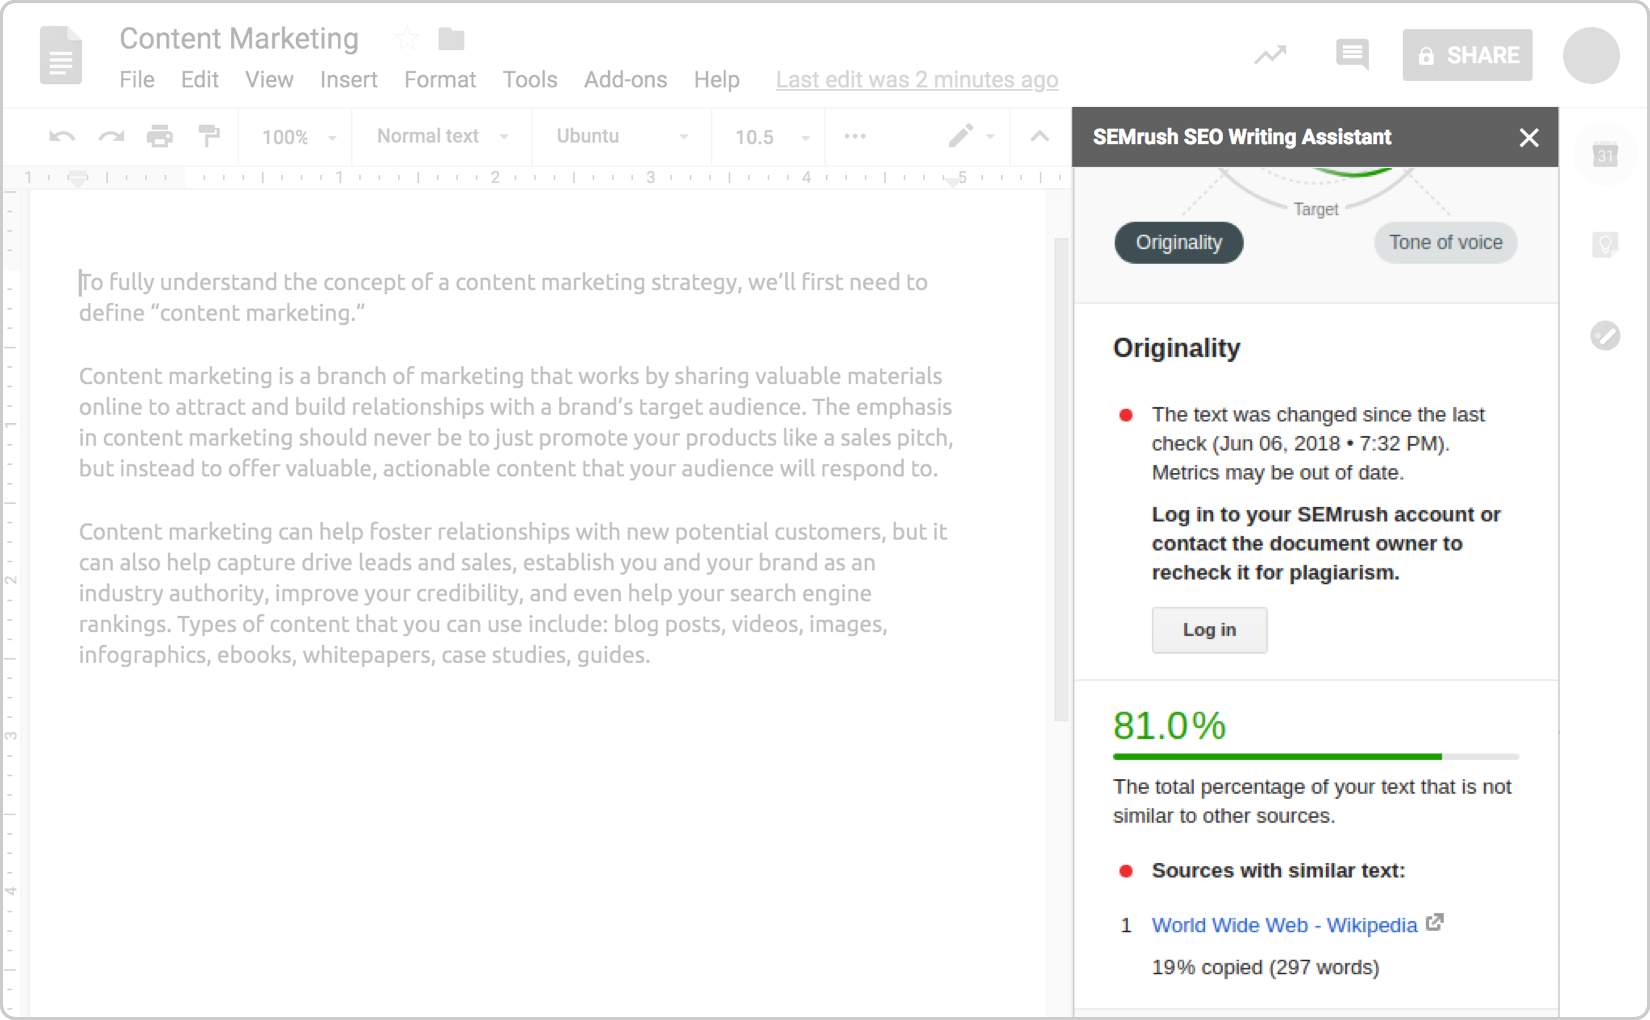Open more toolbar options (three dots)
This screenshot has height=1020, width=1650.
[855, 136]
